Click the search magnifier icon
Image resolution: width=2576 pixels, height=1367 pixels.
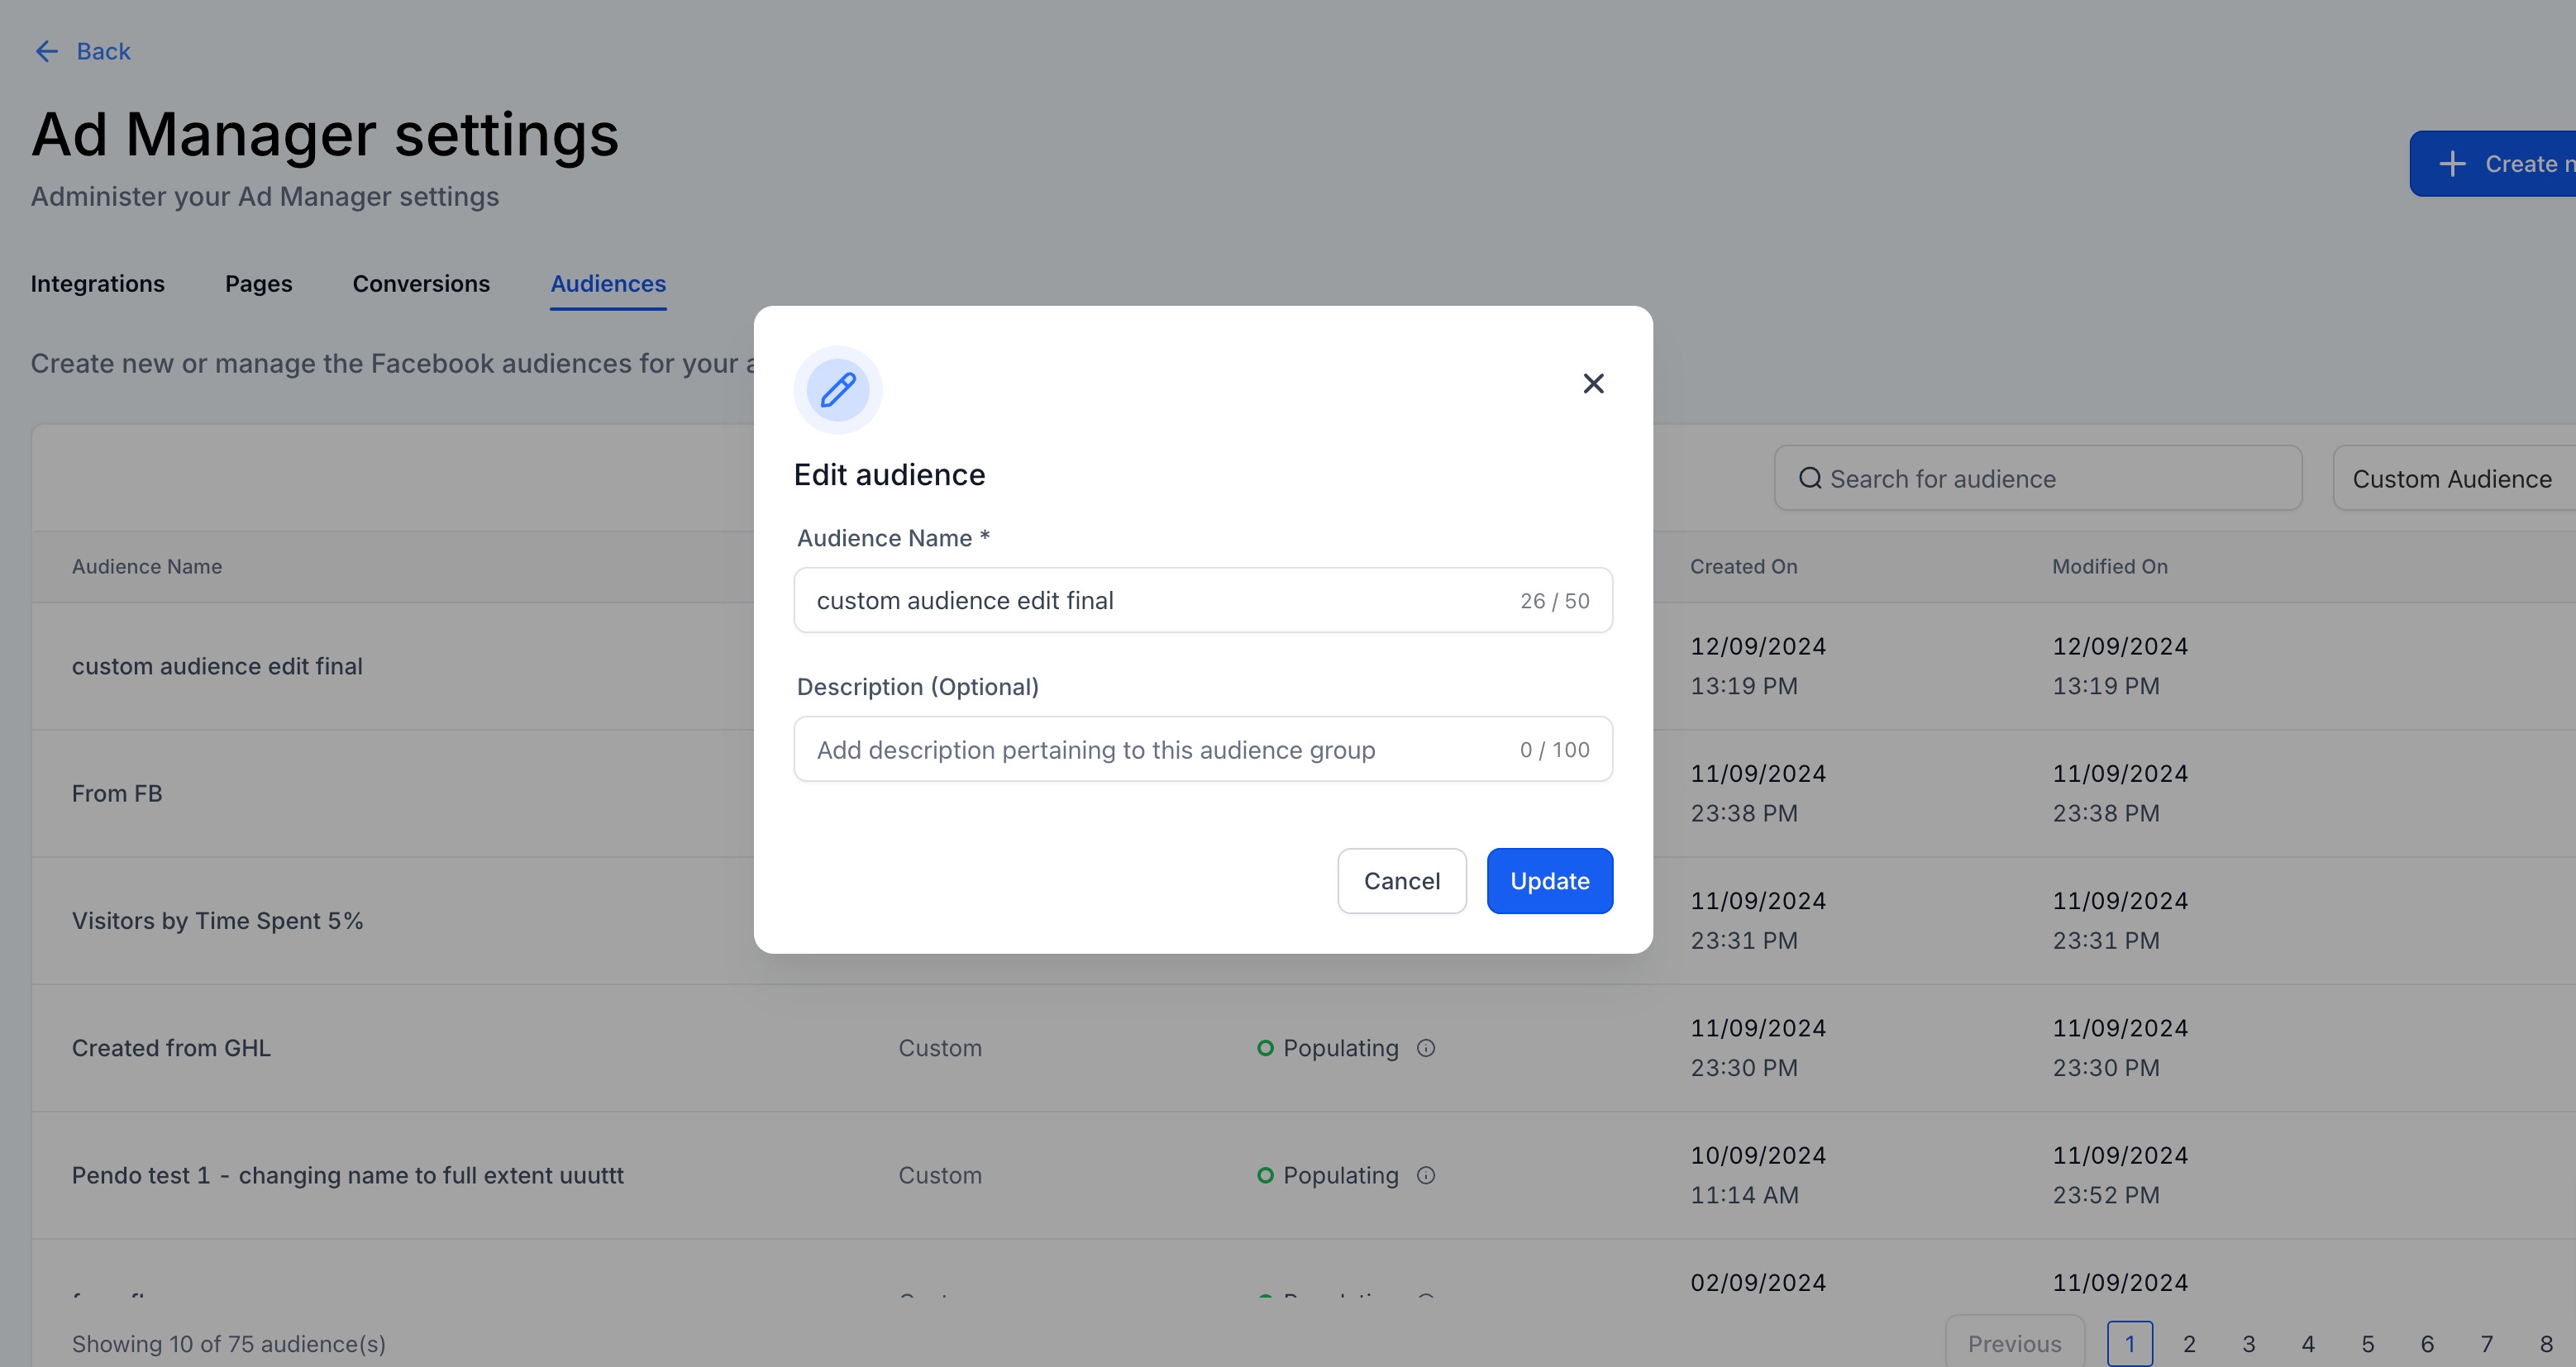1809,479
